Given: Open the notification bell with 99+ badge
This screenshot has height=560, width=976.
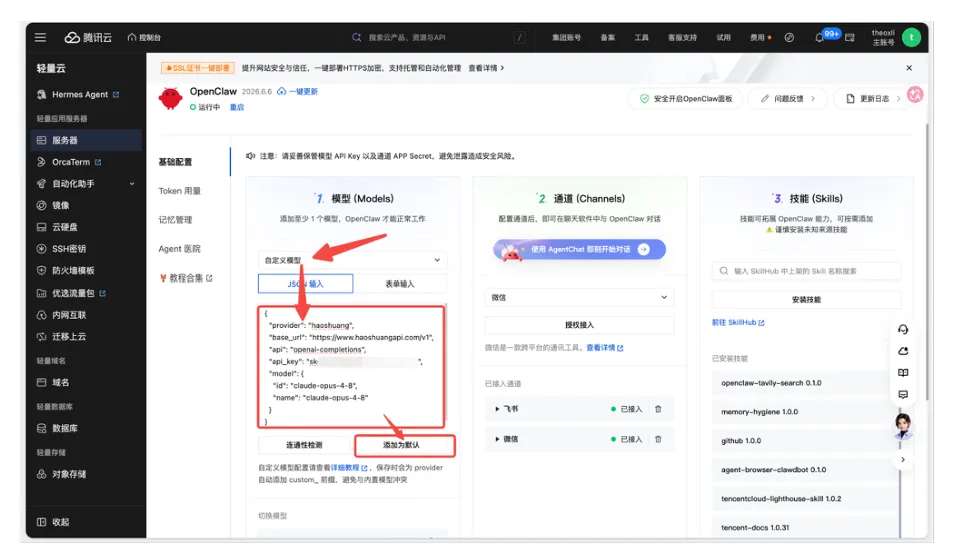Looking at the screenshot, I should pos(820,37).
